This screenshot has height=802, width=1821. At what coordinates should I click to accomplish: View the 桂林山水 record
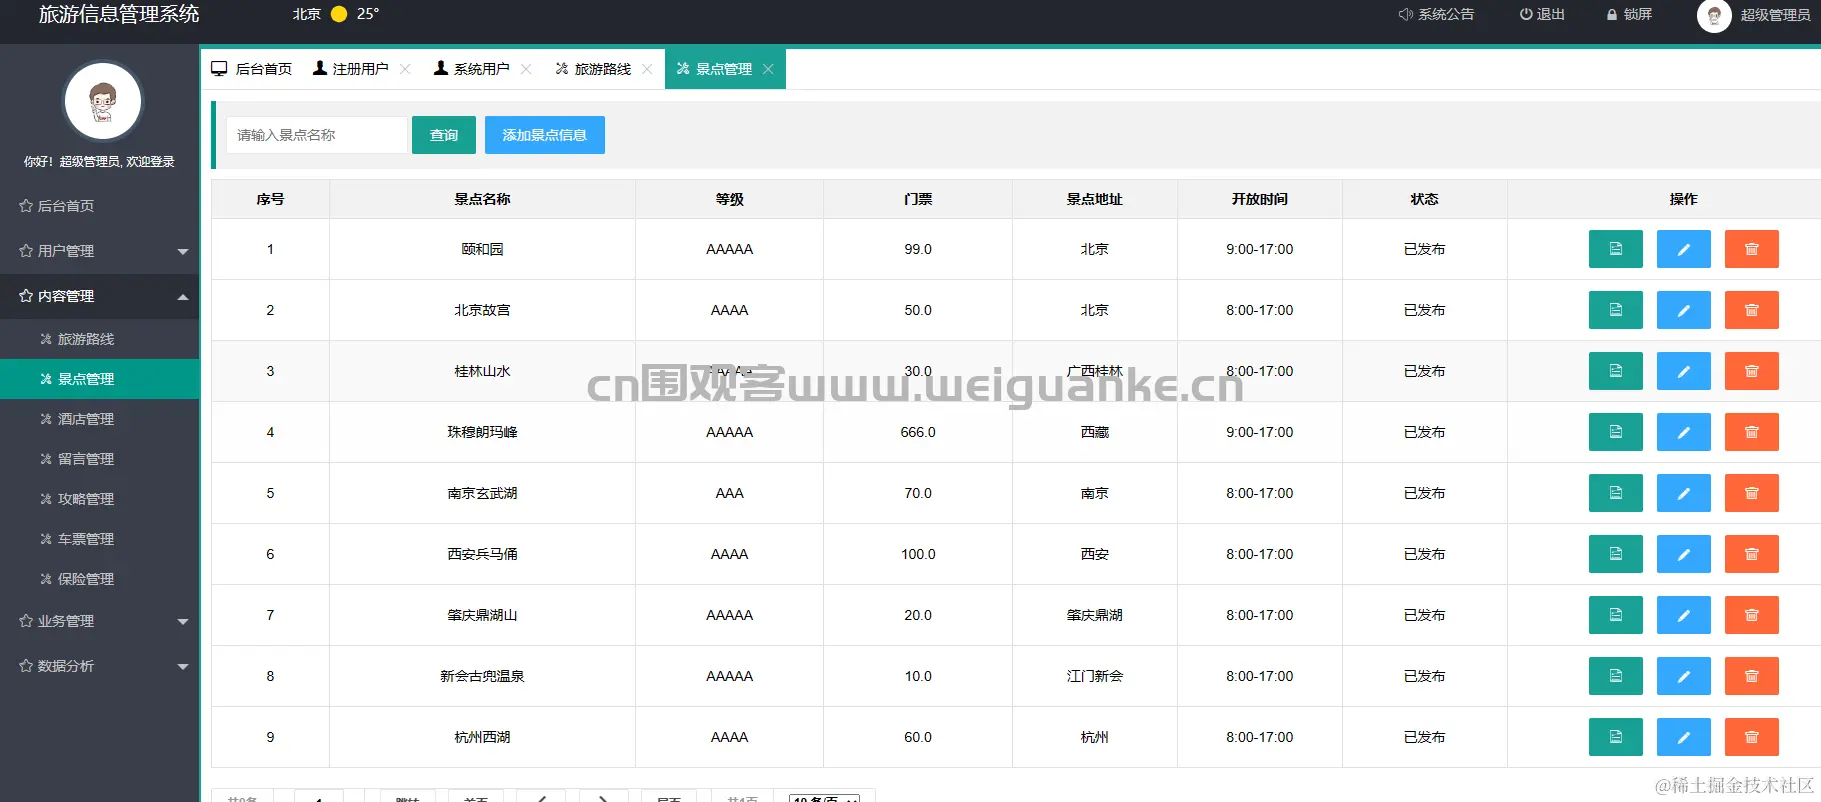coord(1615,371)
